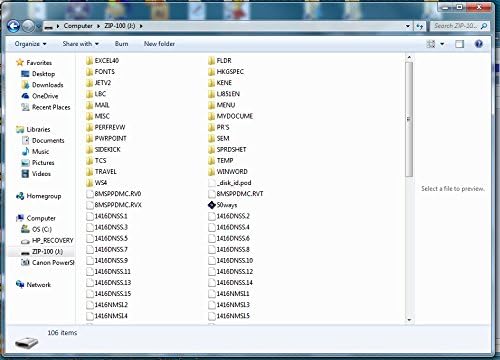Select the TEMP folder icon
The image size is (500, 360).
pyautogui.click(x=211, y=161)
